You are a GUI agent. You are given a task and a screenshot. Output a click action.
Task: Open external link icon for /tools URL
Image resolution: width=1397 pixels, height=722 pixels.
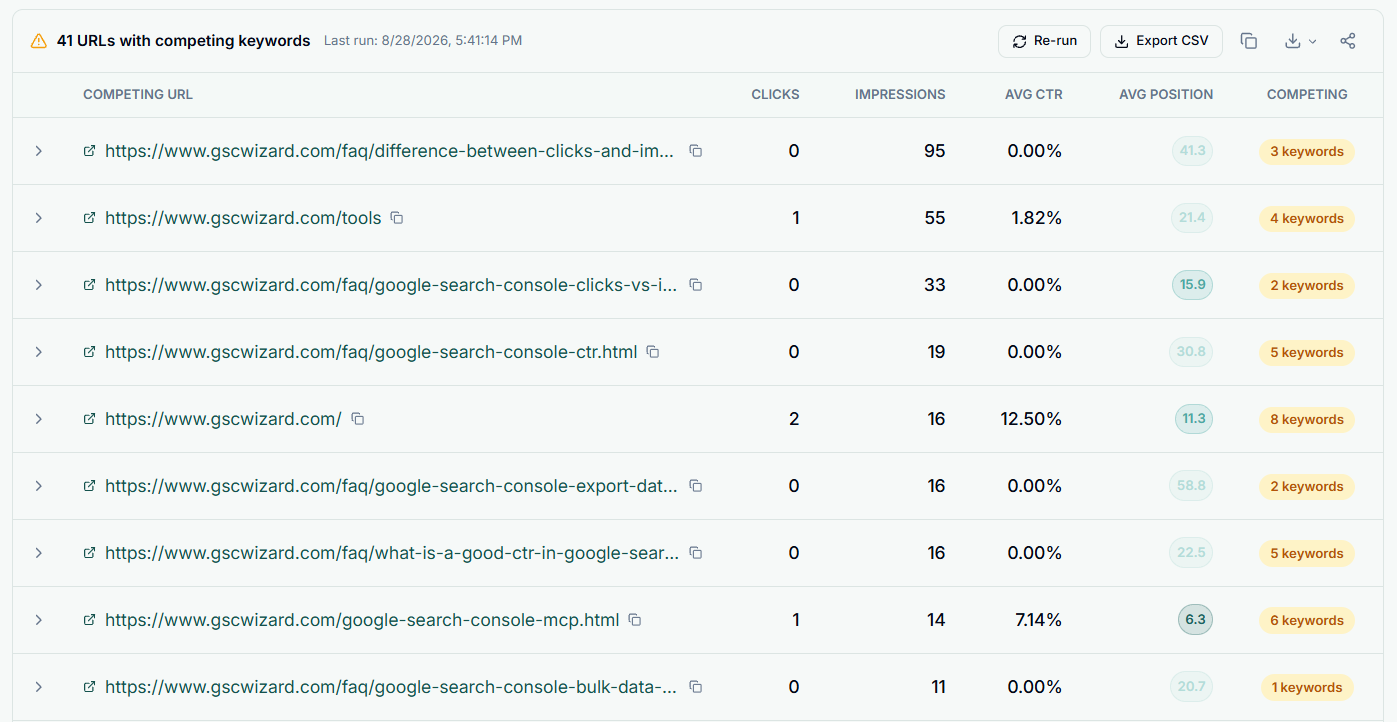(89, 218)
